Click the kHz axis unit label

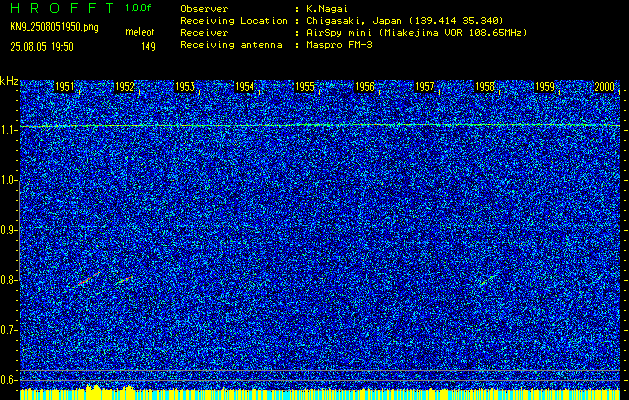[x=9, y=81]
